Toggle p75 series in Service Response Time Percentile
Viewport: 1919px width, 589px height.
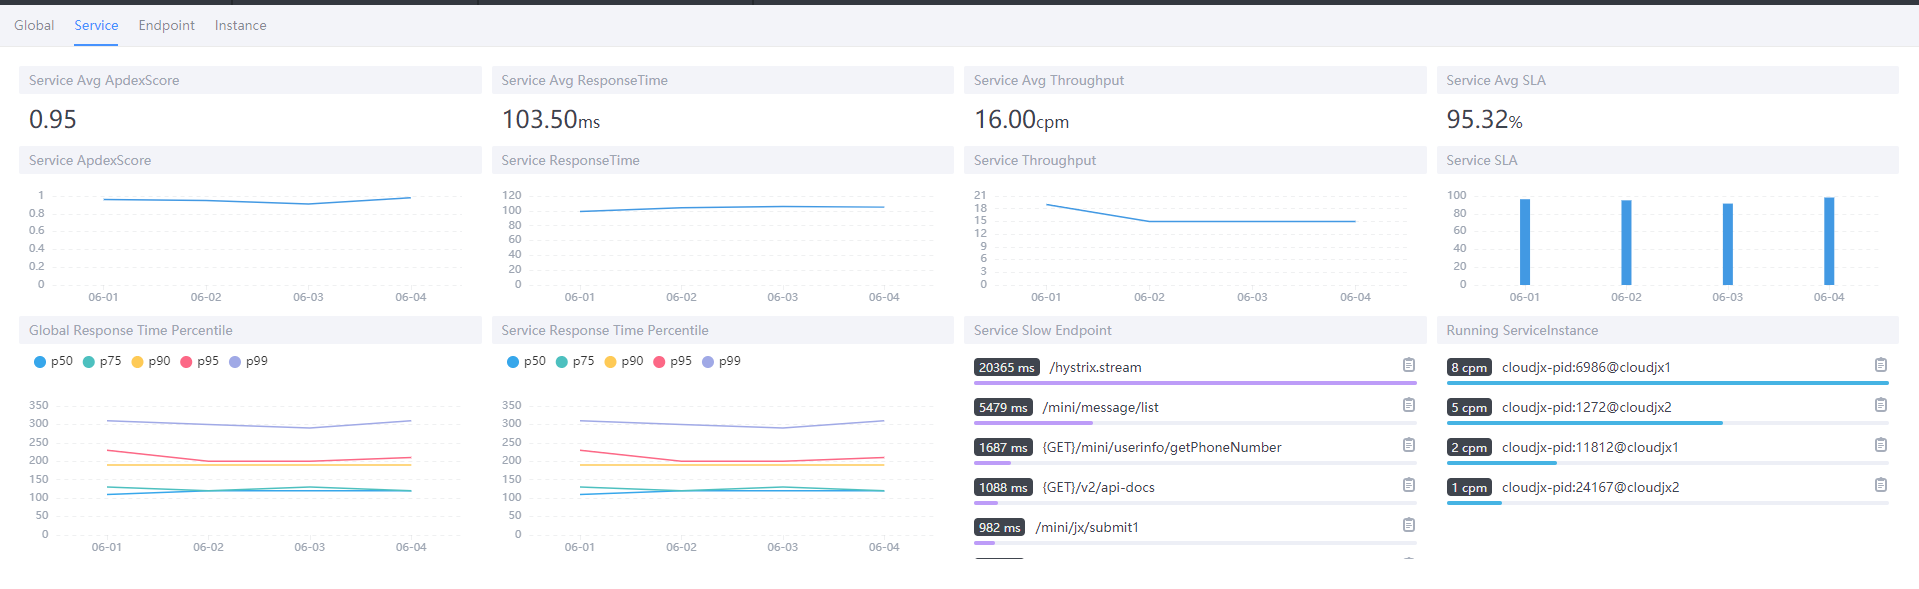click(574, 361)
